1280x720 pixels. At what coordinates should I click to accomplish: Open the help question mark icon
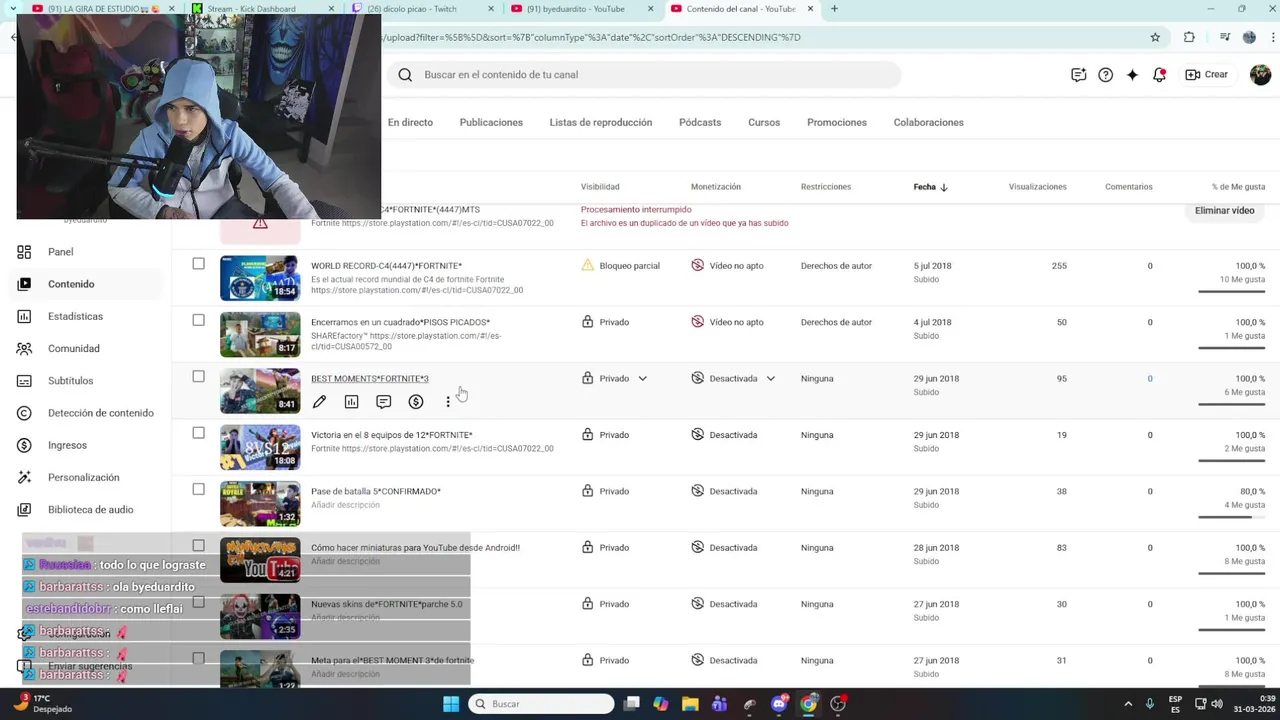click(x=1105, y=75)
